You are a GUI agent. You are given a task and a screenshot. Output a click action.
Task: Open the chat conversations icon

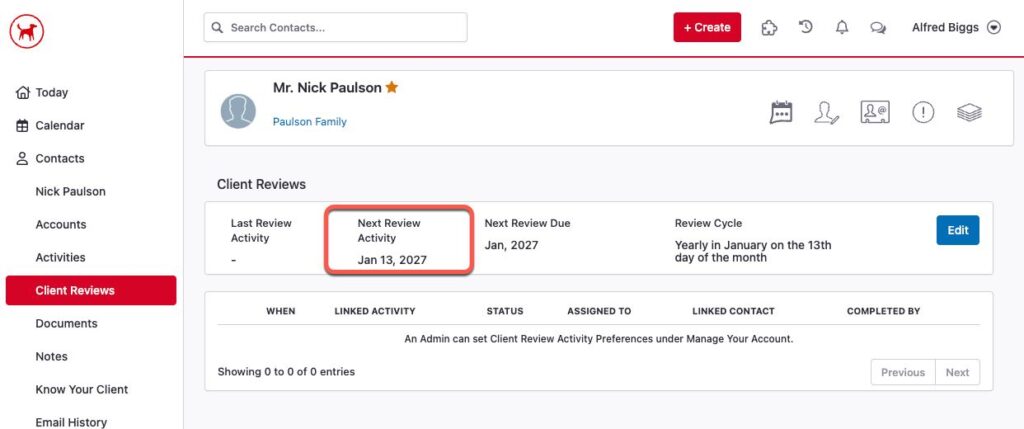(878, 28)
